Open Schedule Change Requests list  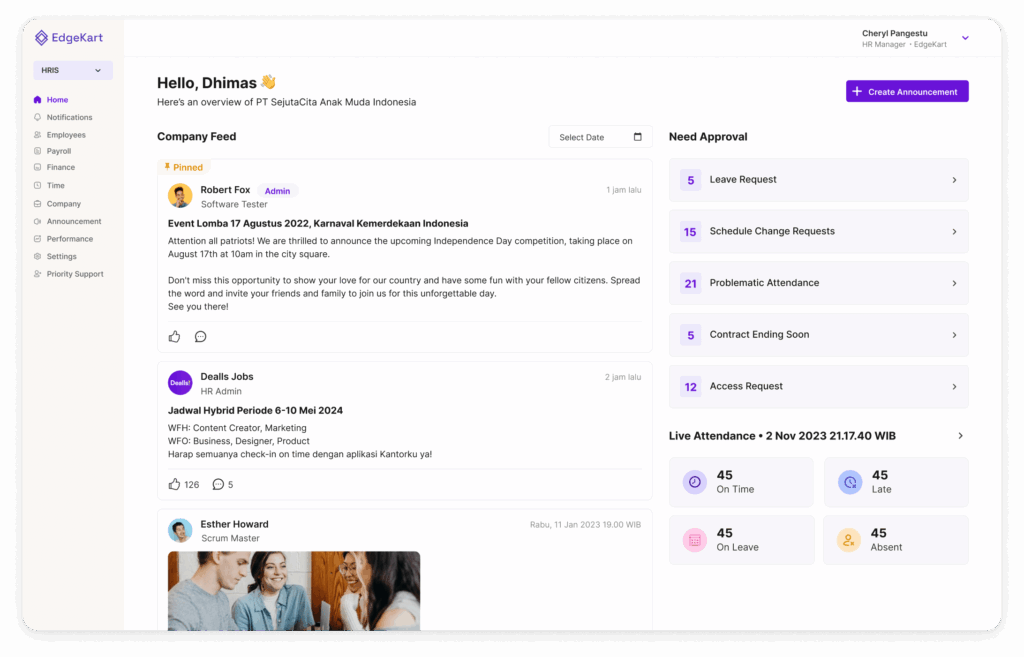tap(818, 231)
